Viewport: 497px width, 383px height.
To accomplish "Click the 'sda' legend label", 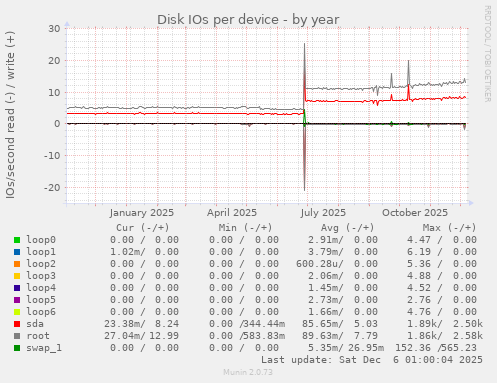I will [x=35, y=324].
